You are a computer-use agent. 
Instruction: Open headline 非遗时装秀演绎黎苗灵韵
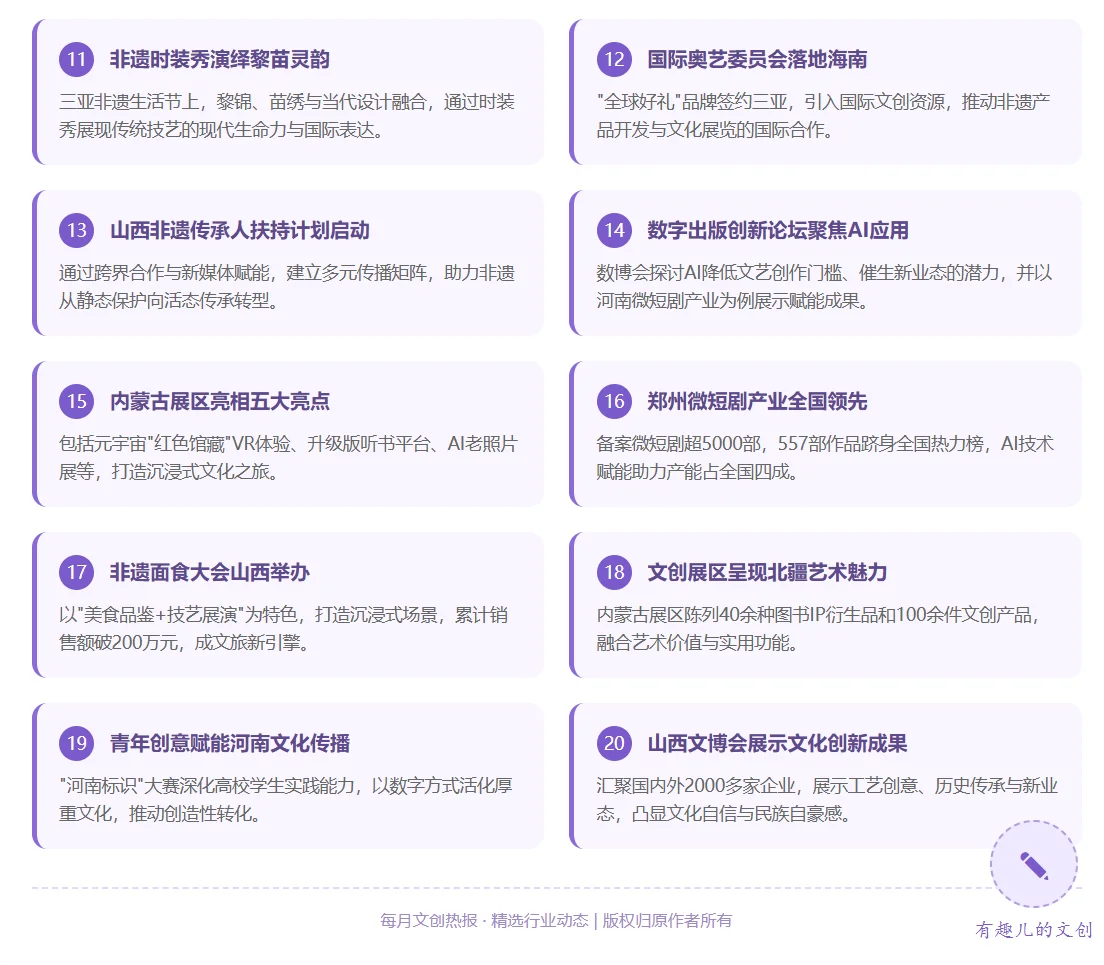220,59
